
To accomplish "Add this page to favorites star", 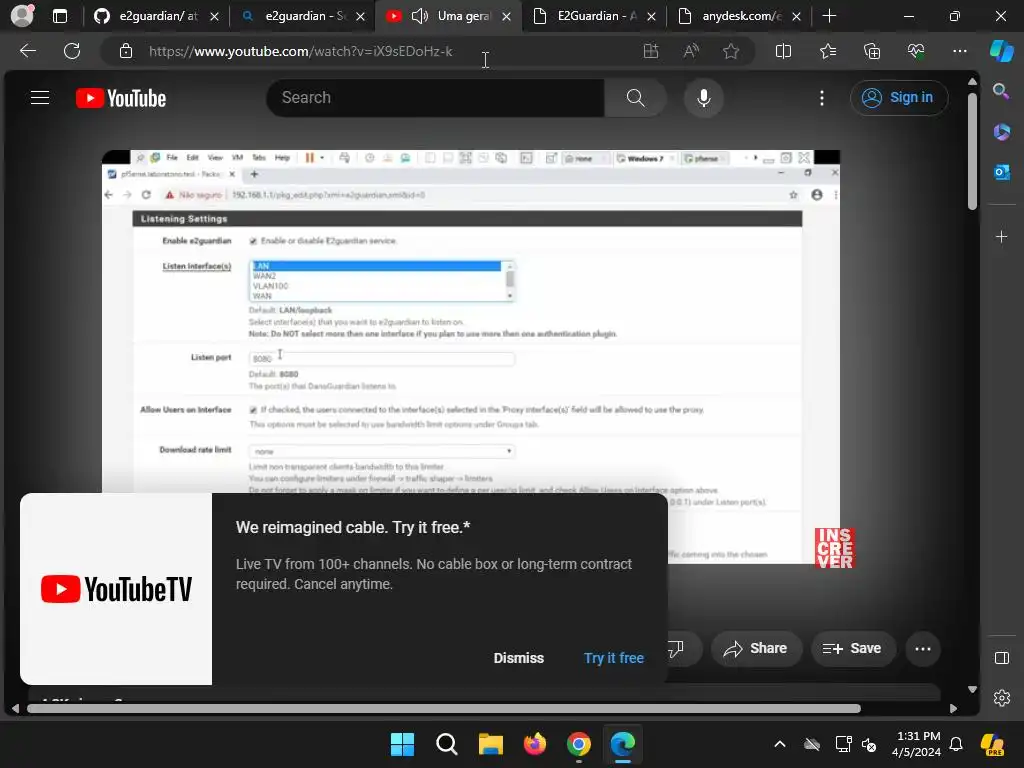I will coord(731,51).
